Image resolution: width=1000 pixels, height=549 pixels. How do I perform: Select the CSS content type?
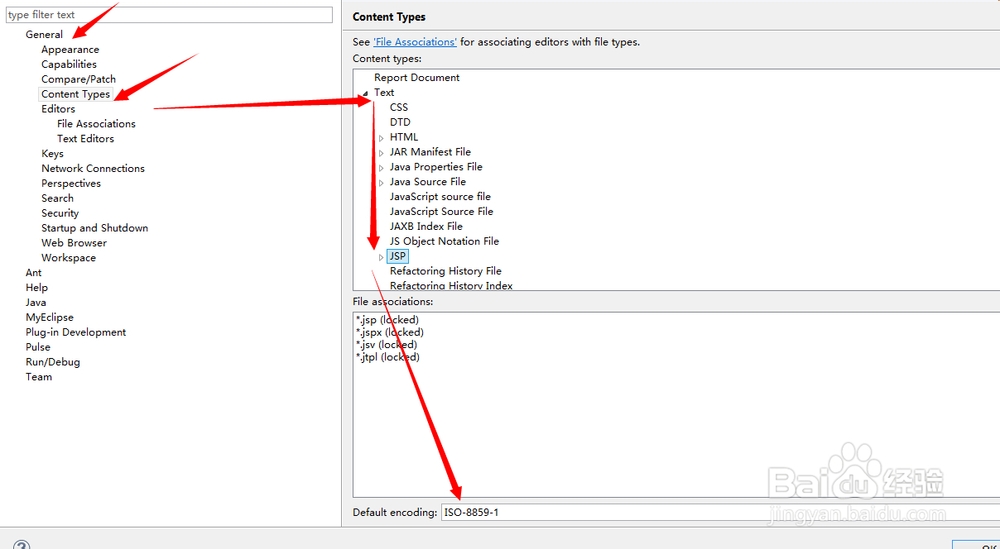(399, 107)
